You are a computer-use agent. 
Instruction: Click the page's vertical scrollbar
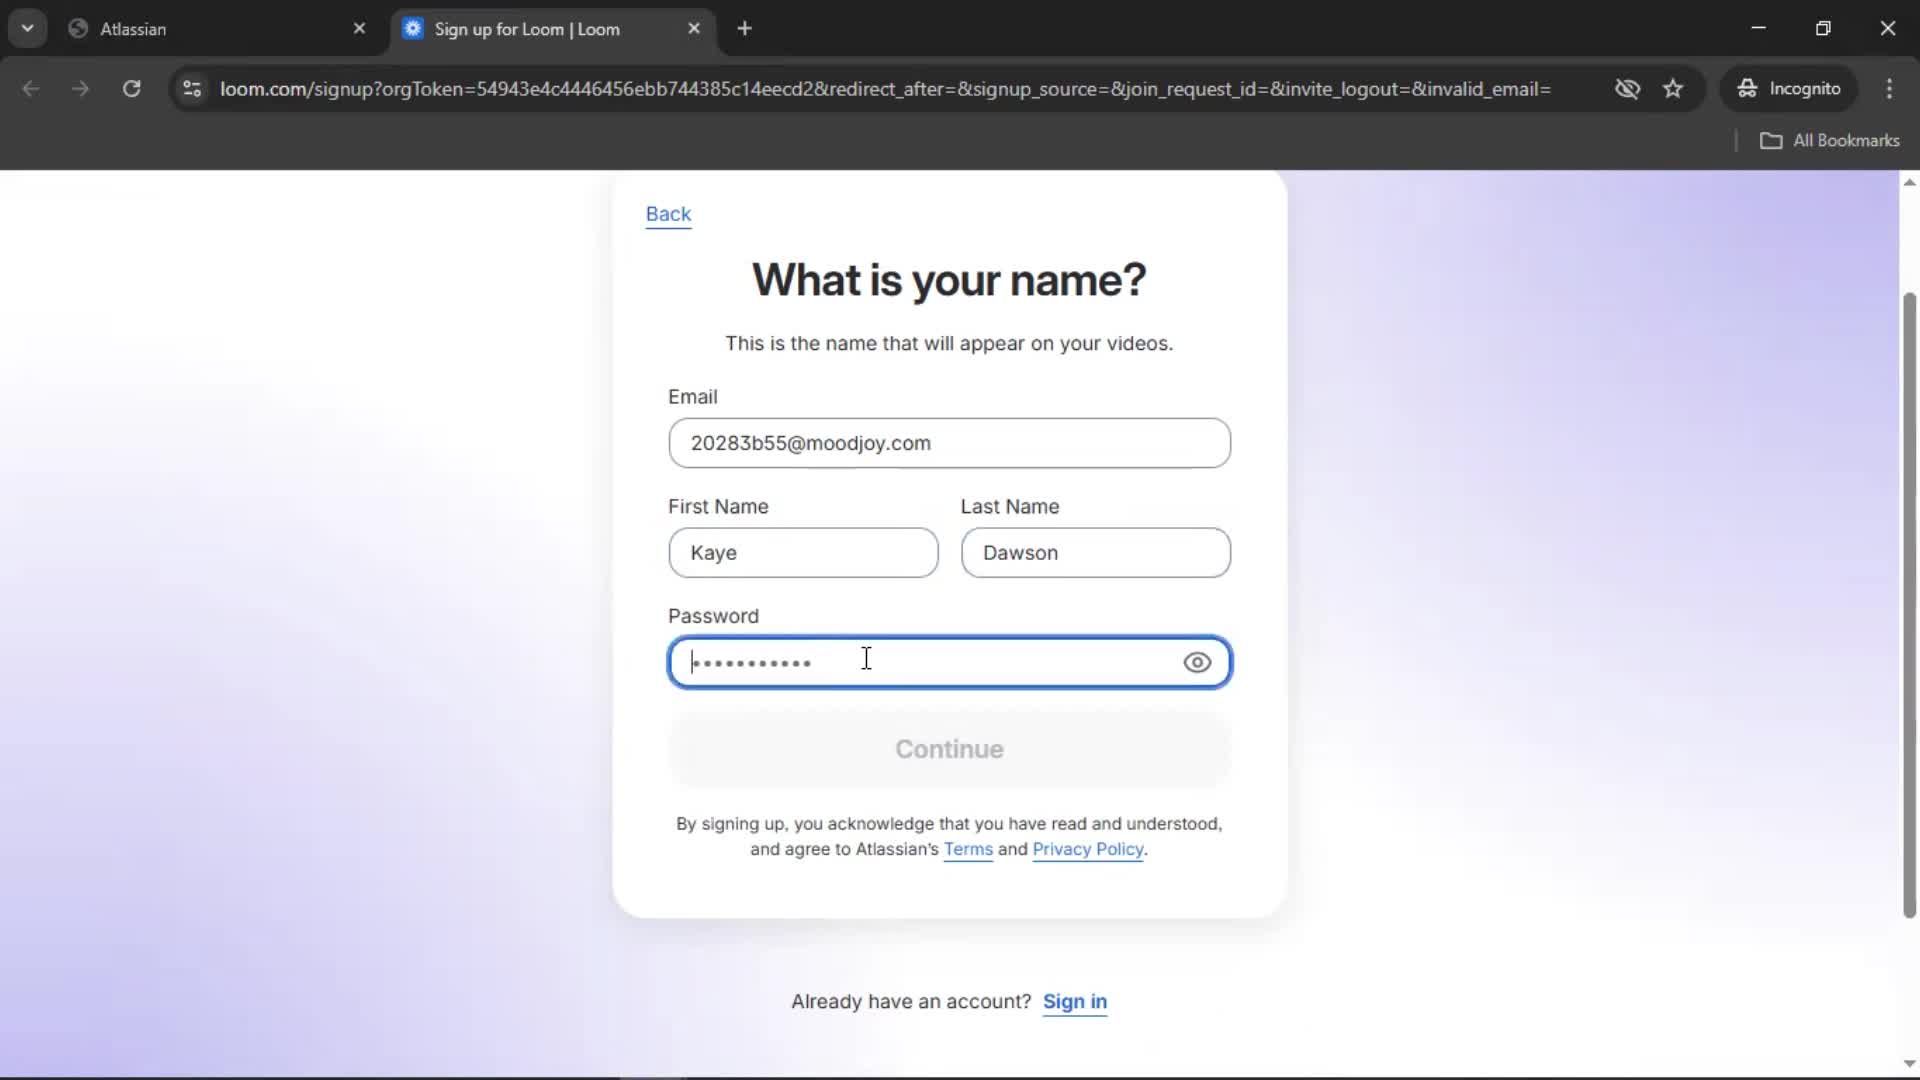pos(1909,600)
